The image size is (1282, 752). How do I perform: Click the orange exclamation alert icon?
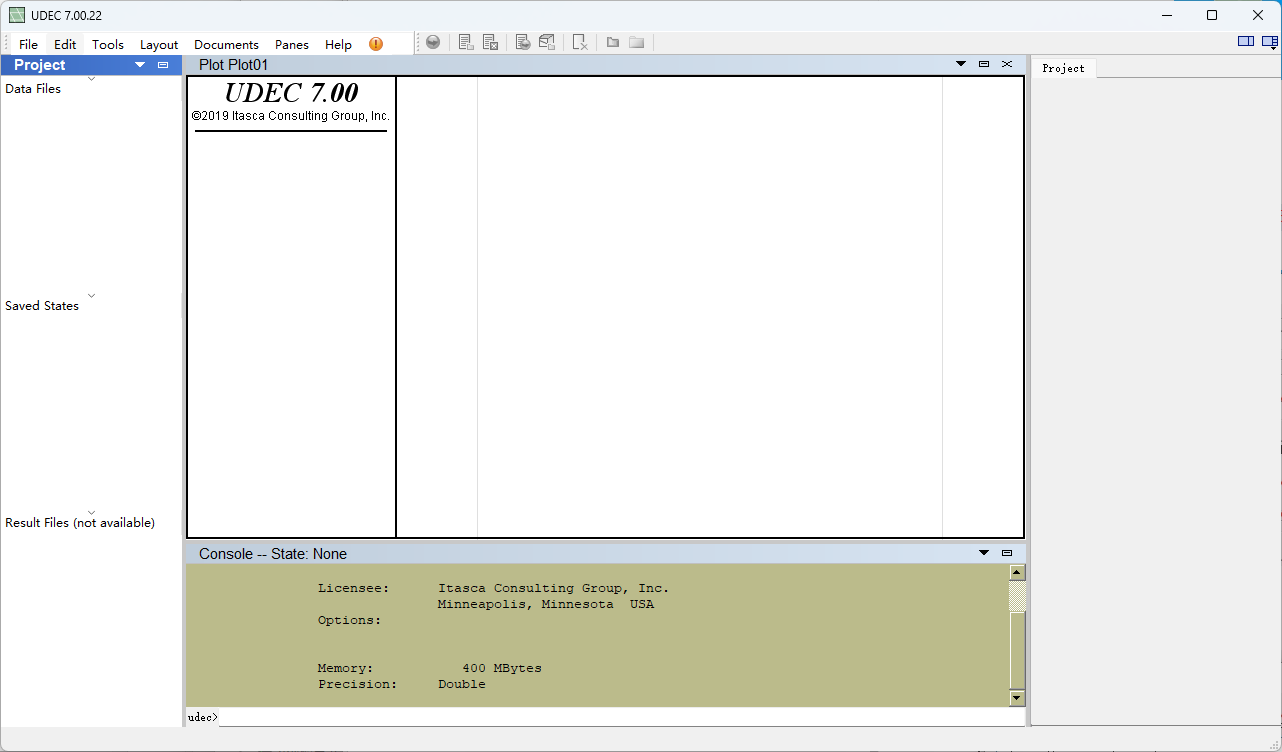(x=376, y=44)
